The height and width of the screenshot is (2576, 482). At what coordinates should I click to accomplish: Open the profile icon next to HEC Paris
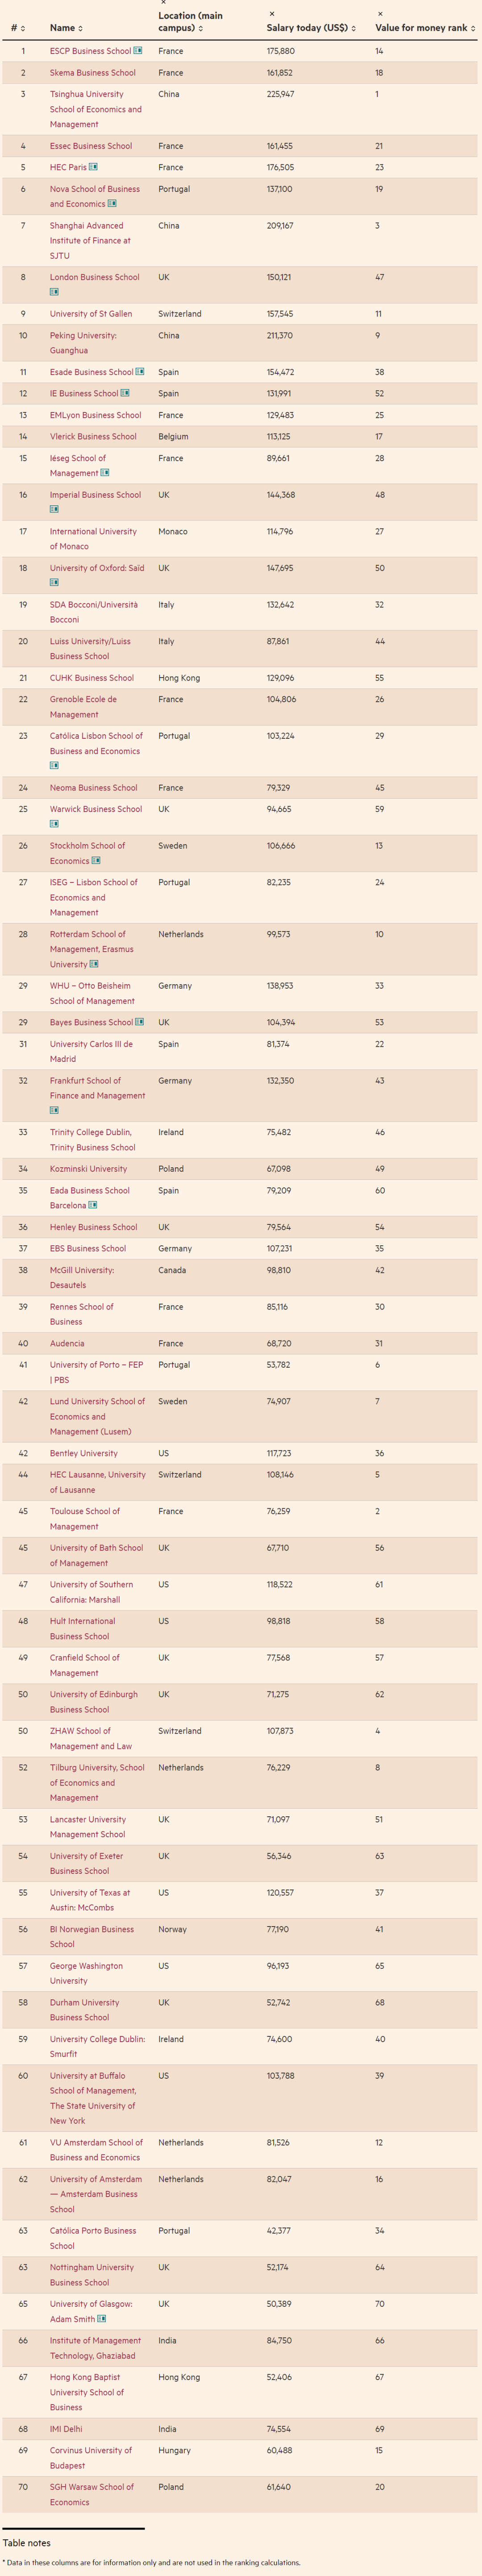(x=93, y=167)
